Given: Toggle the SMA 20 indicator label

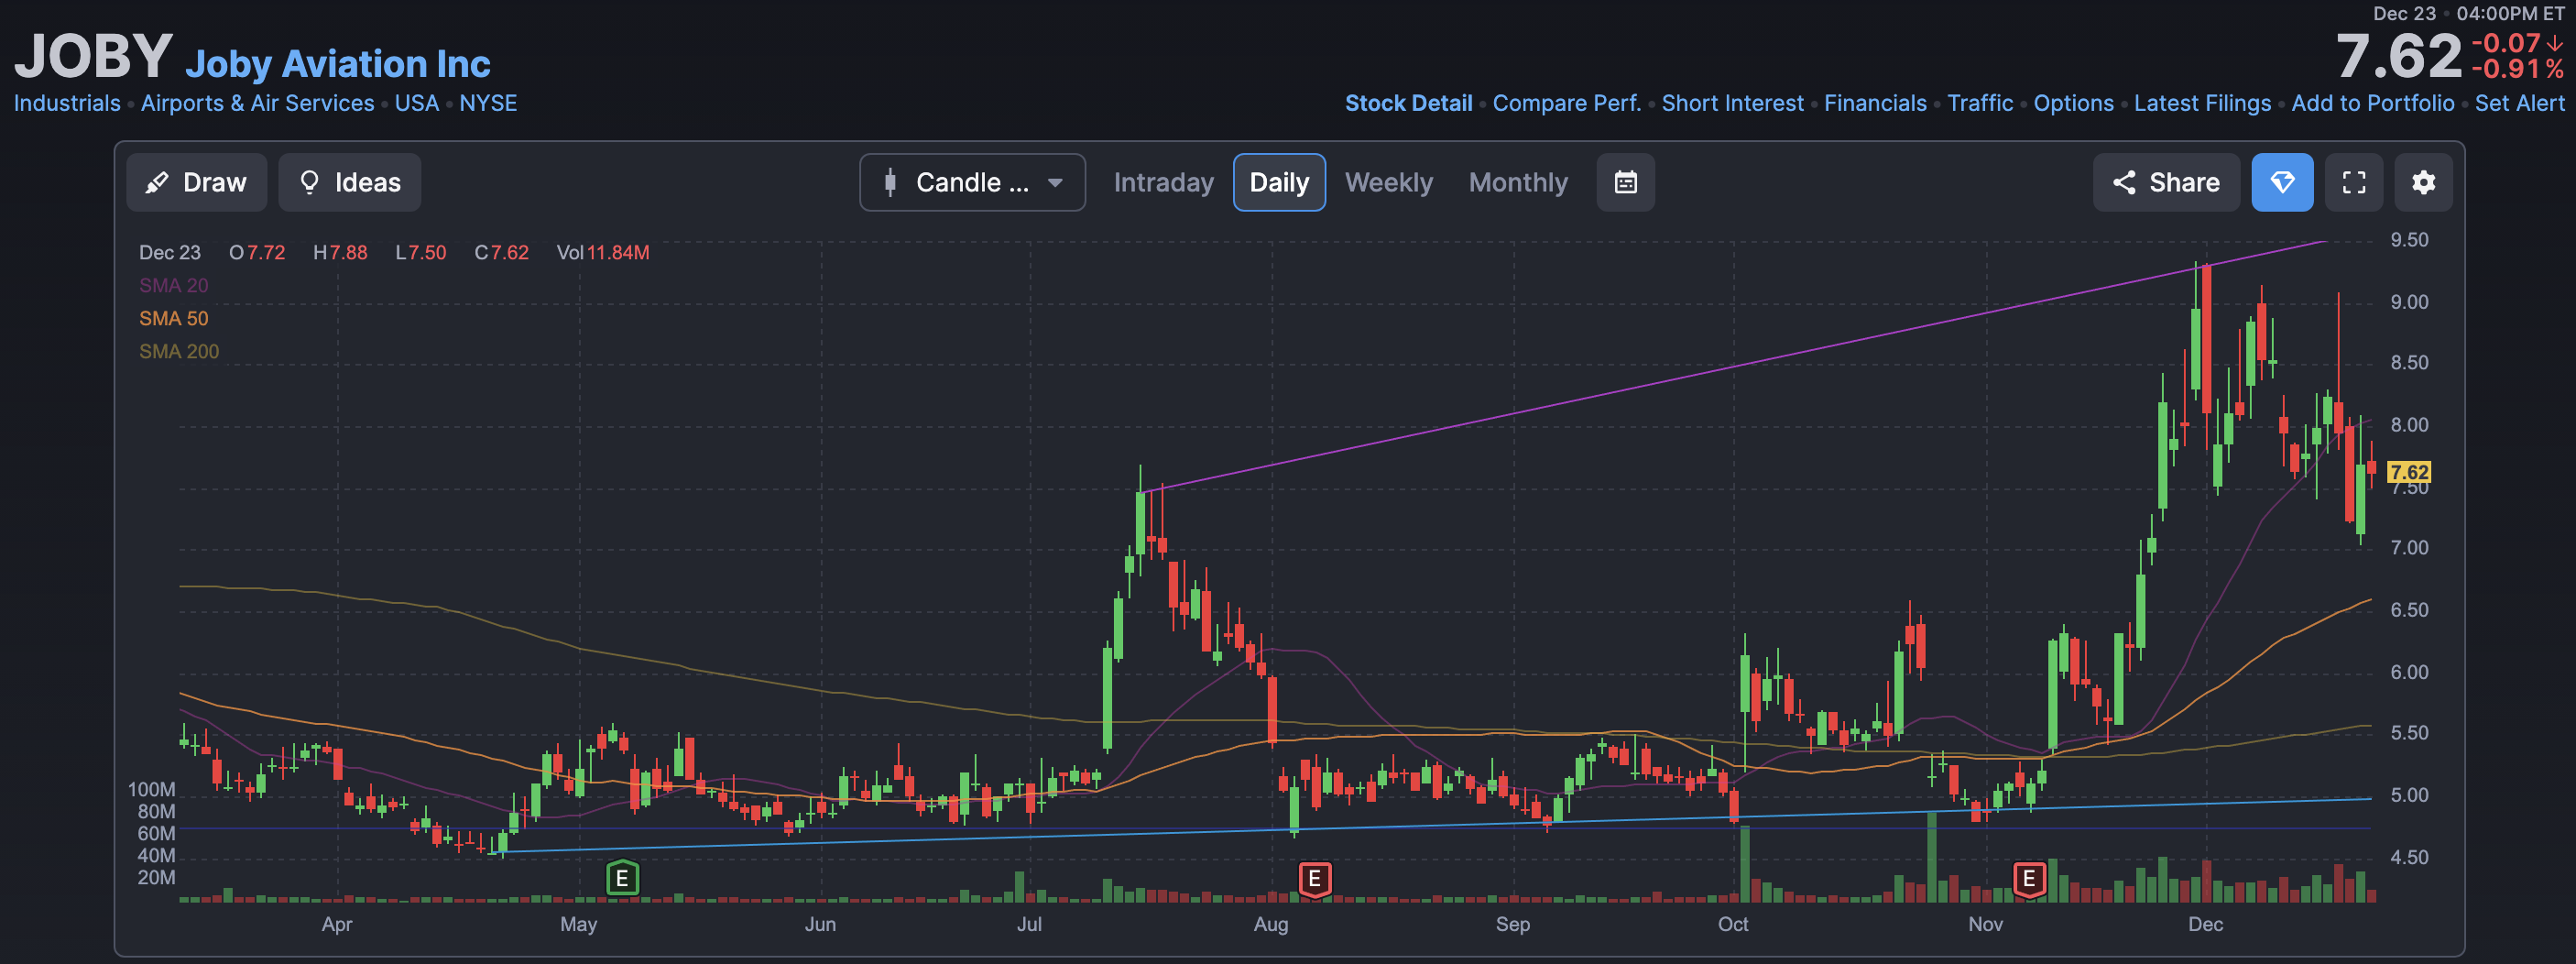Looking at the screenshot, I should pos(173,285).
